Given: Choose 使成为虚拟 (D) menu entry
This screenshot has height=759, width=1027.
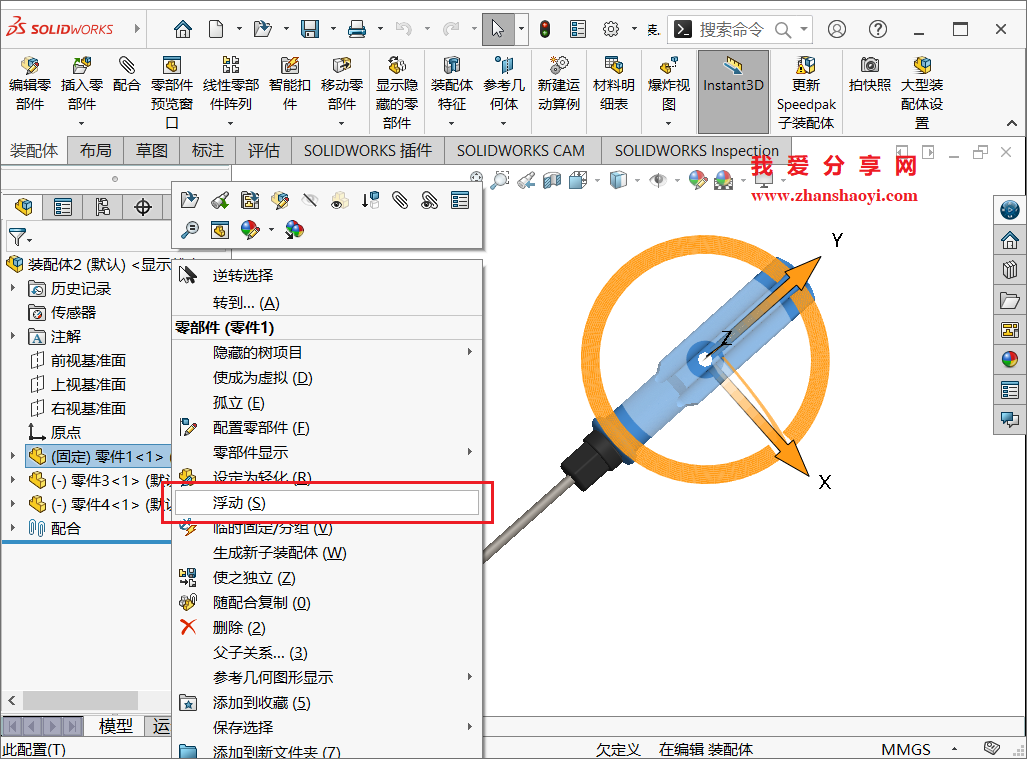Looking at the screenshot, I should point(326,378).
